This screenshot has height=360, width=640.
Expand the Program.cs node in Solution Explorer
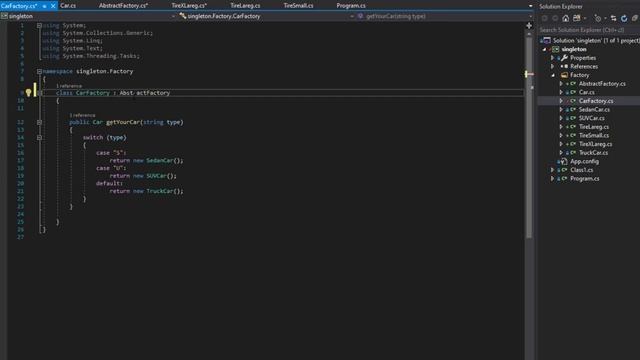coord(553,179)
